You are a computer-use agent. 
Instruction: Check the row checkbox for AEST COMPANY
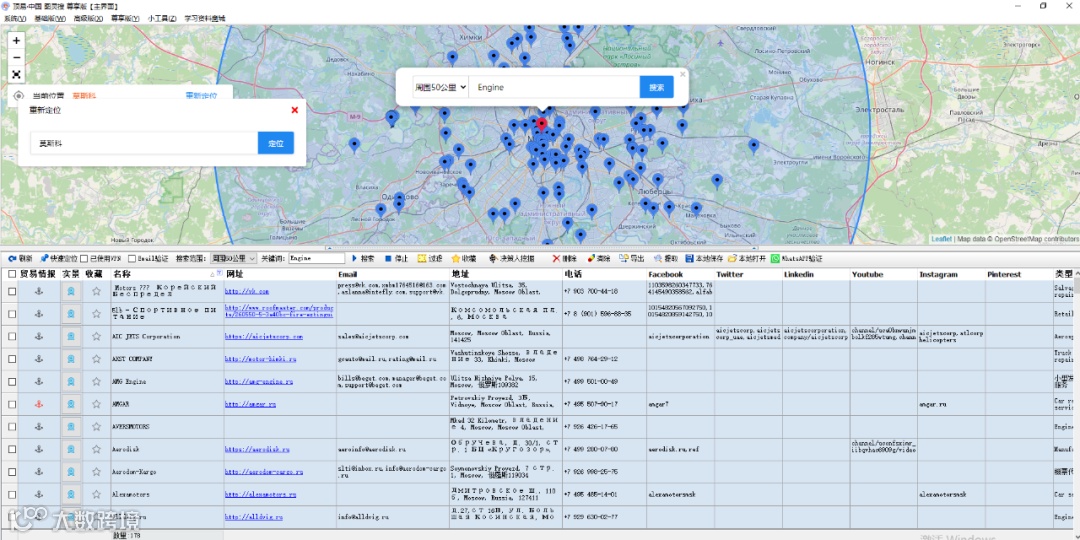pos(12,359)
